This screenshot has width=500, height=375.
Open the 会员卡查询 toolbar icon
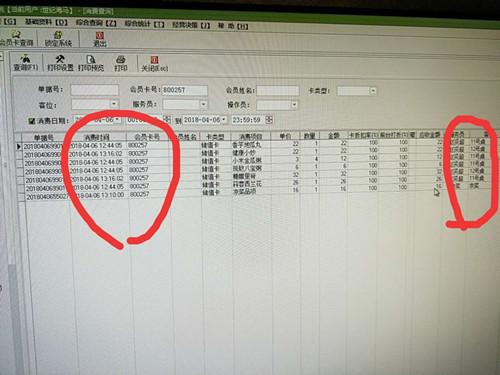tap(16, 38)
